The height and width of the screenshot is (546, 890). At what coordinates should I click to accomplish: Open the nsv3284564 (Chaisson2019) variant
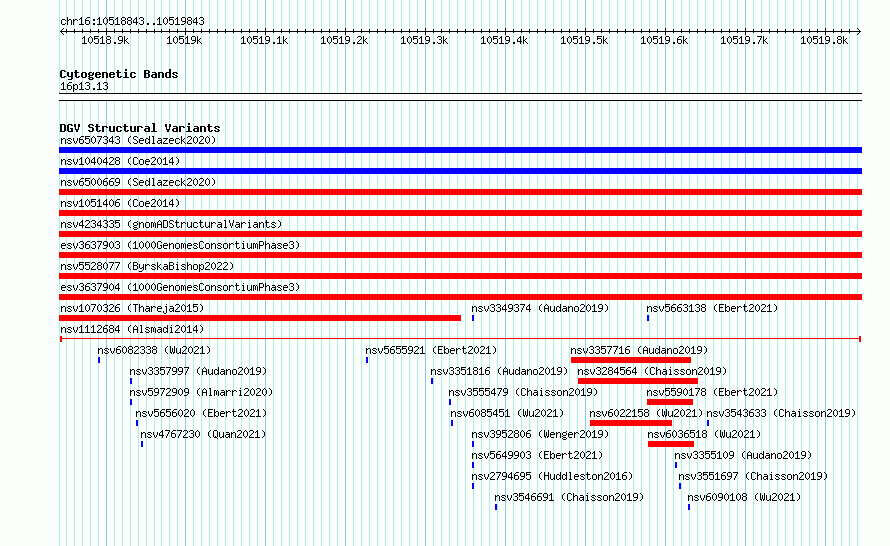(652, 371)
